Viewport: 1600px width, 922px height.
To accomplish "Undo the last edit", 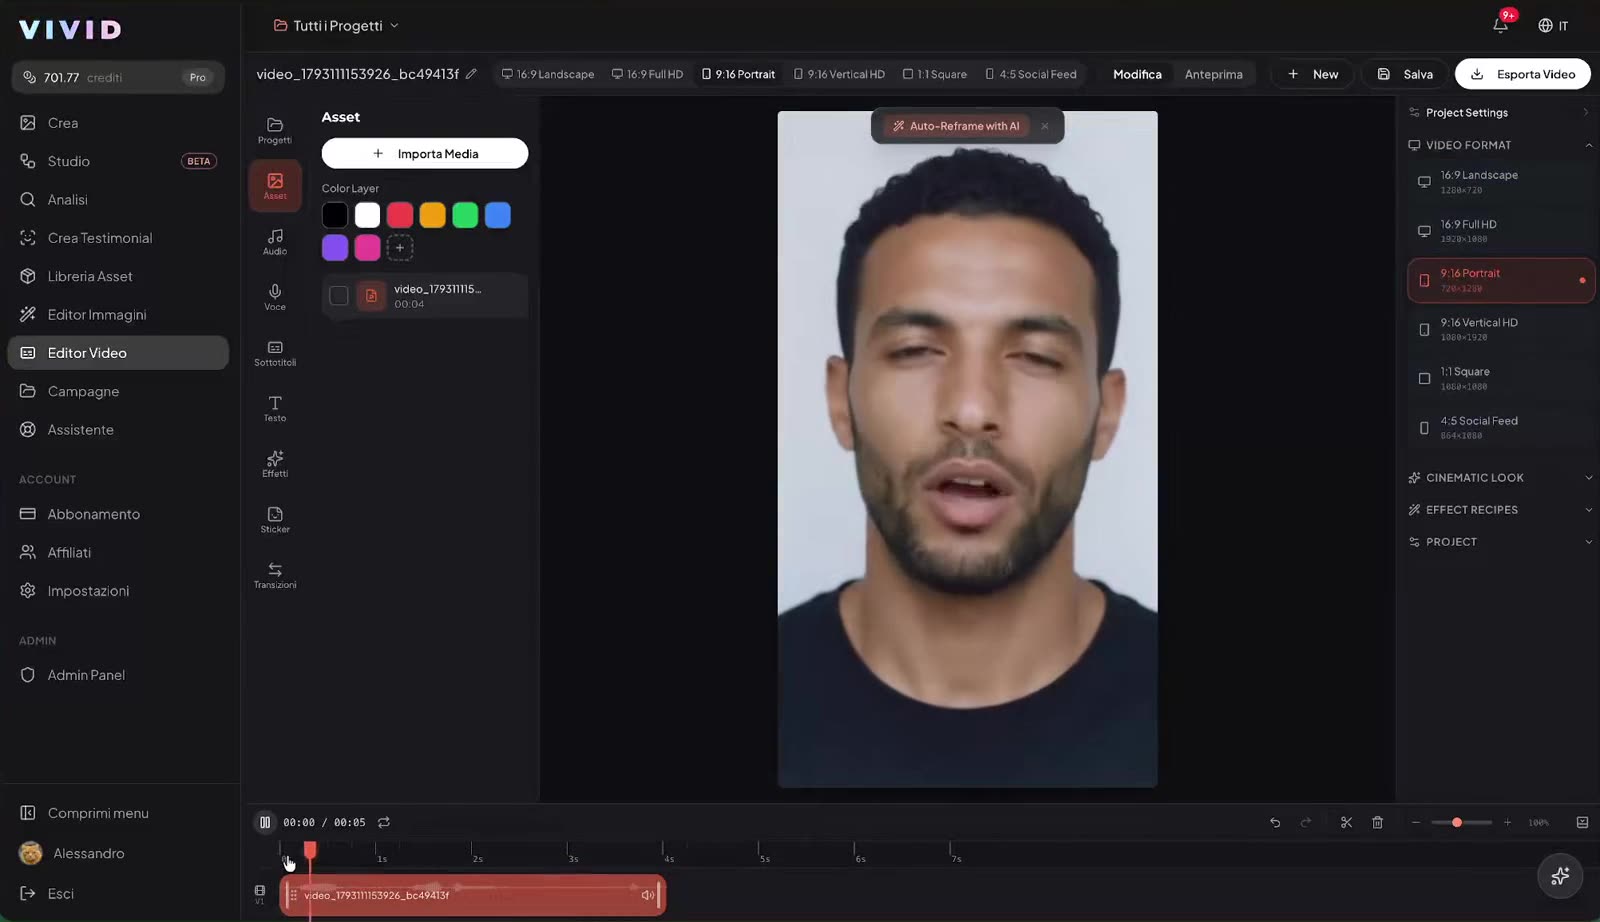I will (x=1275, y=822).
